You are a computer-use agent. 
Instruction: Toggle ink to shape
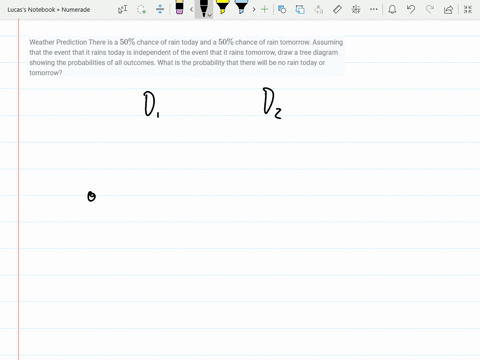click(300, 9)
